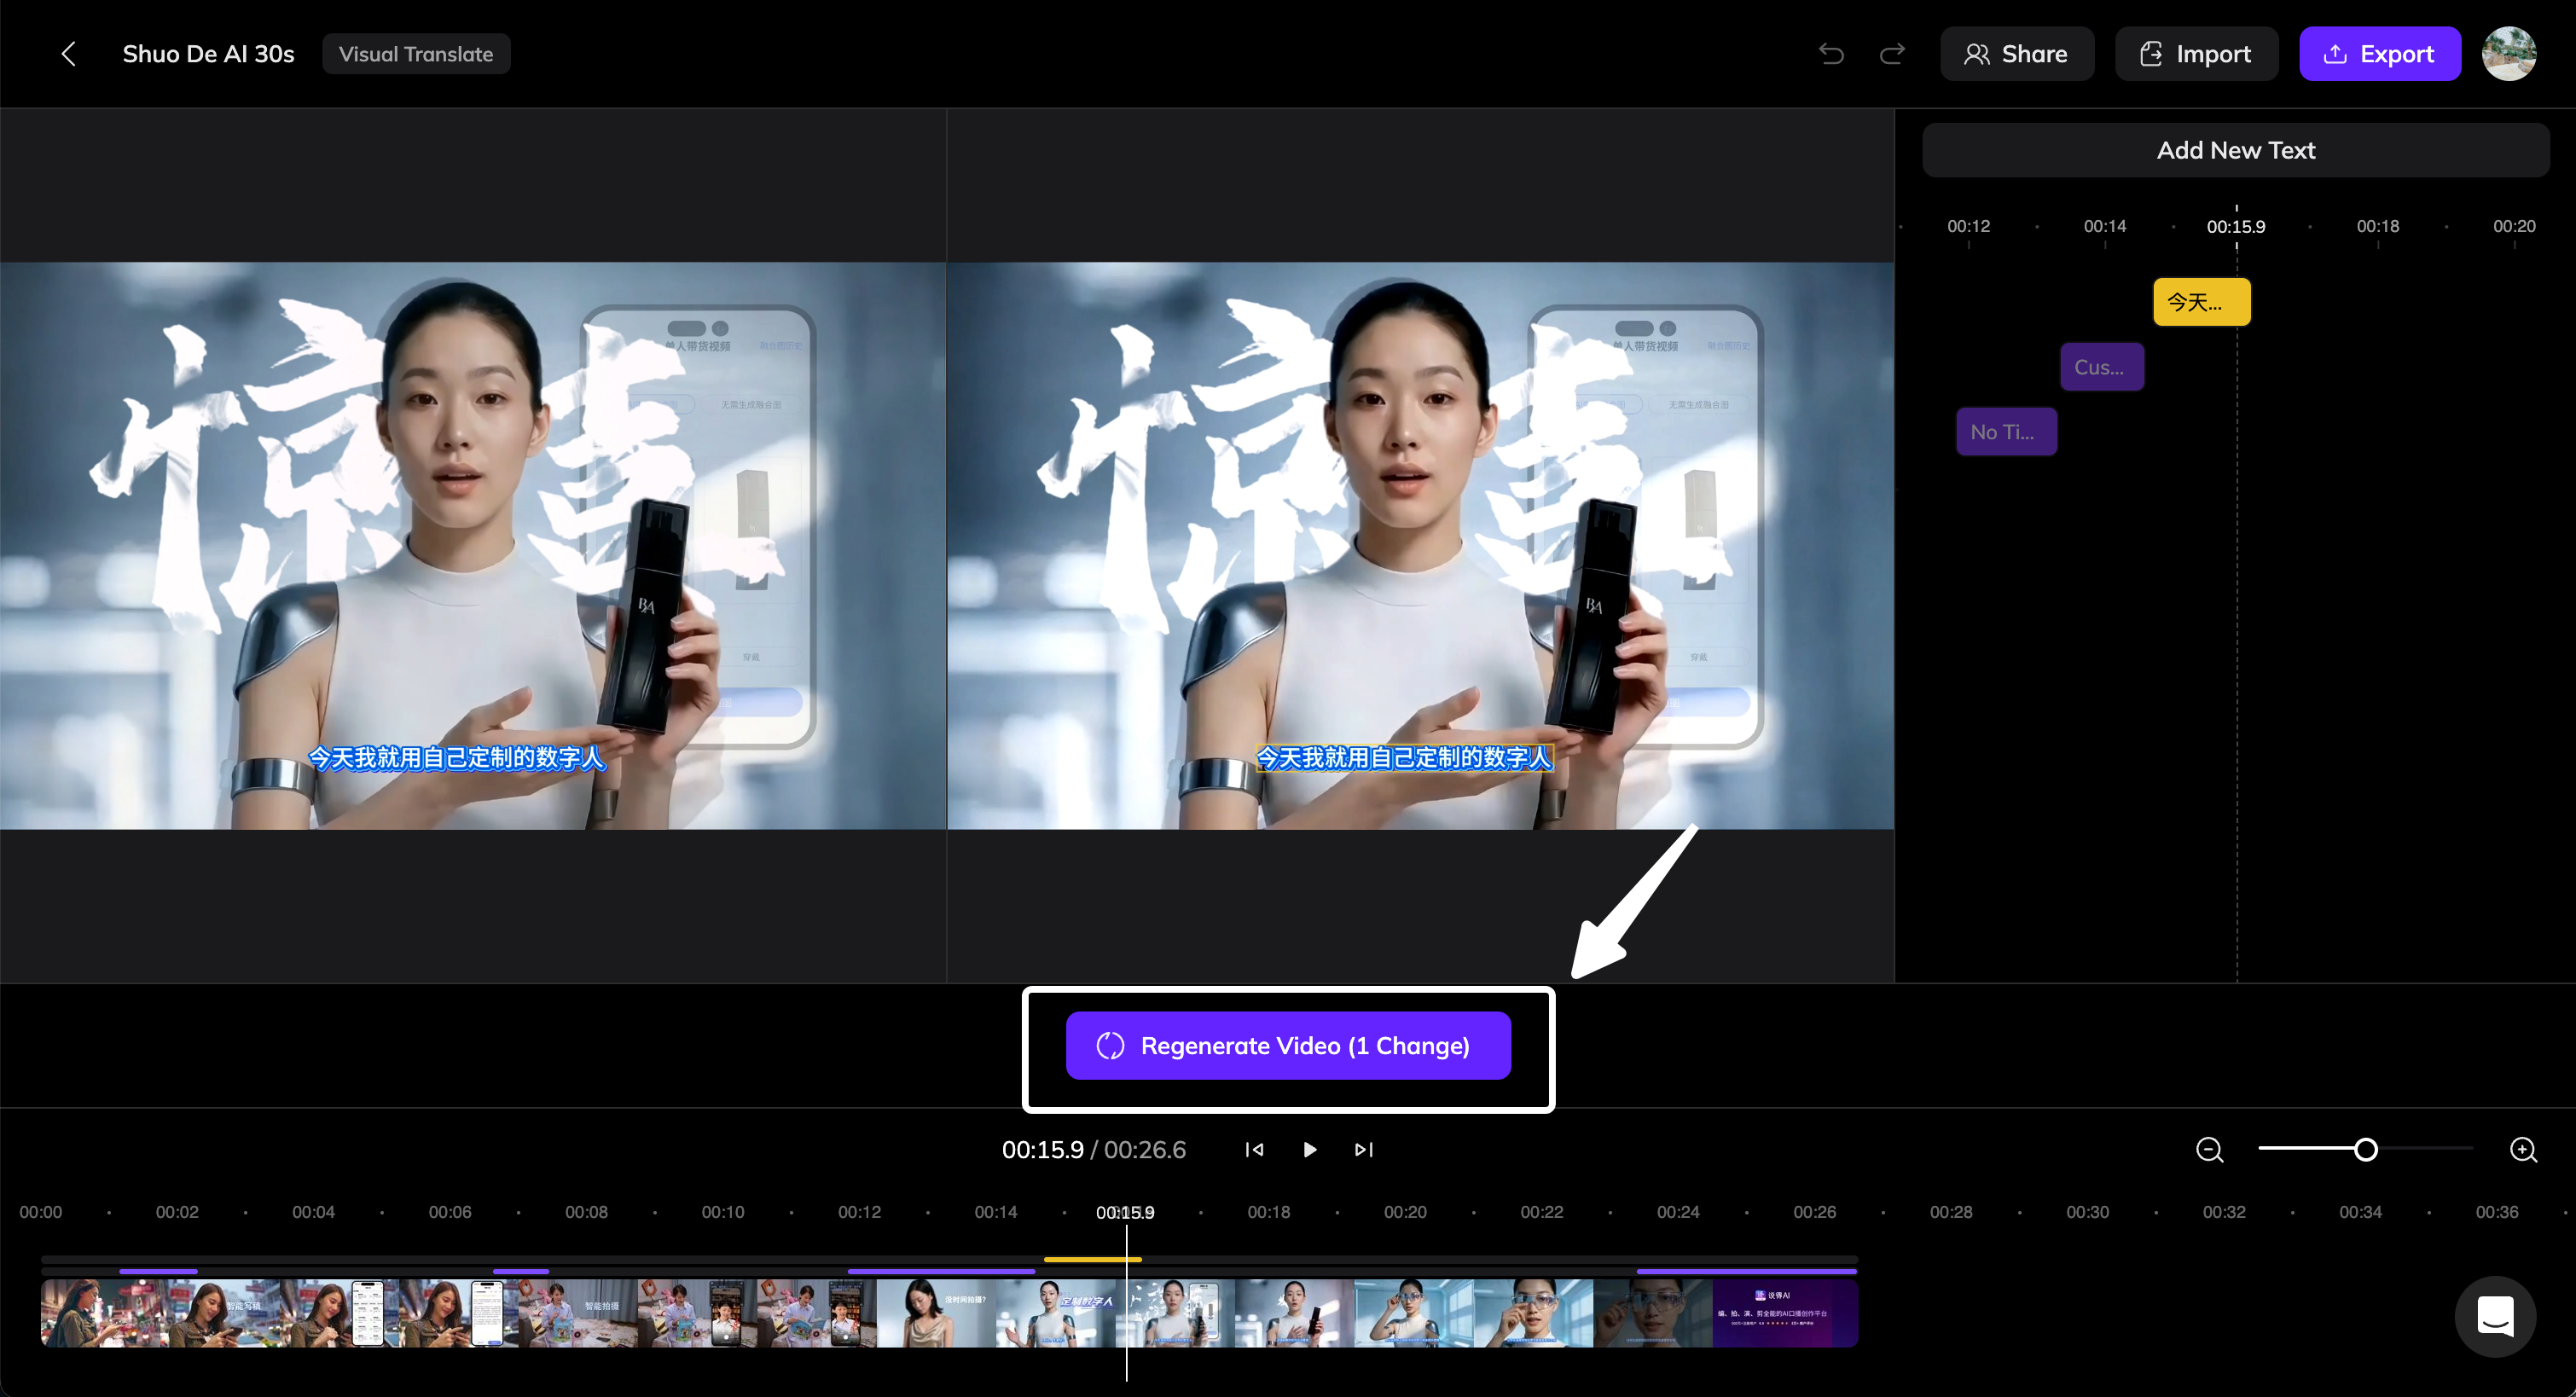The width and height of the screenshot is (2576, 1397).
Task: Undo the last change
Action: click(1831, 53)
